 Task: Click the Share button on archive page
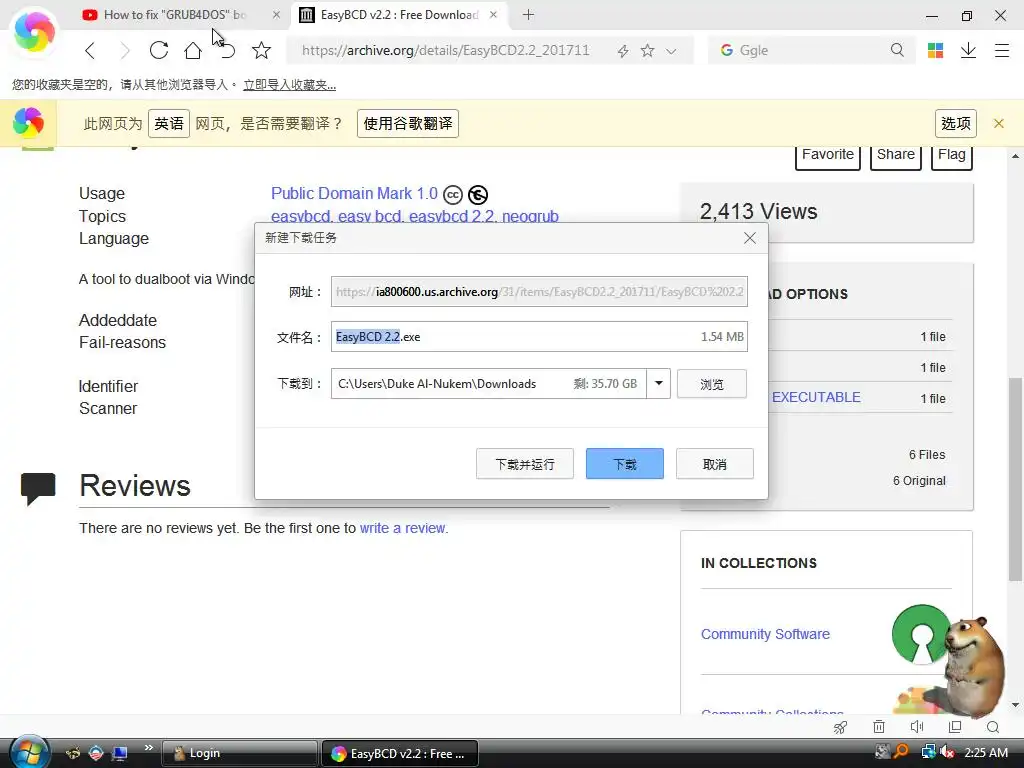(x=895, y=157)
